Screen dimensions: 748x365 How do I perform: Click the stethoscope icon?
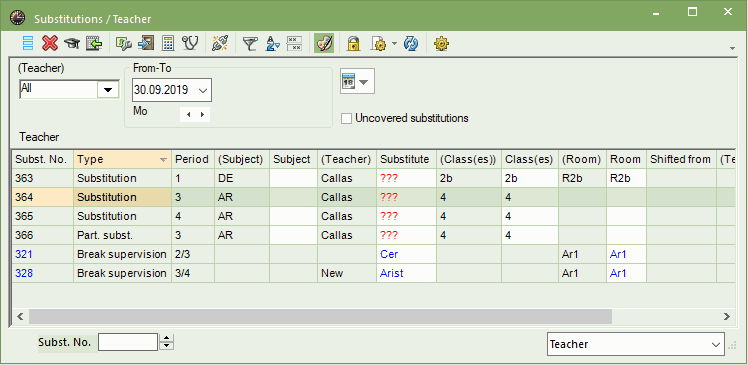click(190, 43)
